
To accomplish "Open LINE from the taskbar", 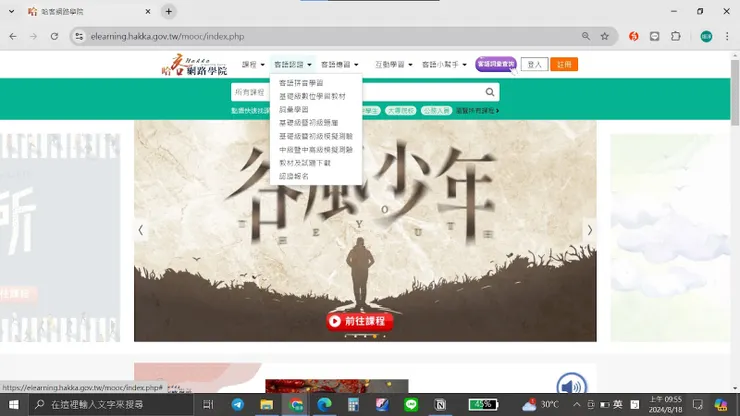I will click(x=411, y=405).
